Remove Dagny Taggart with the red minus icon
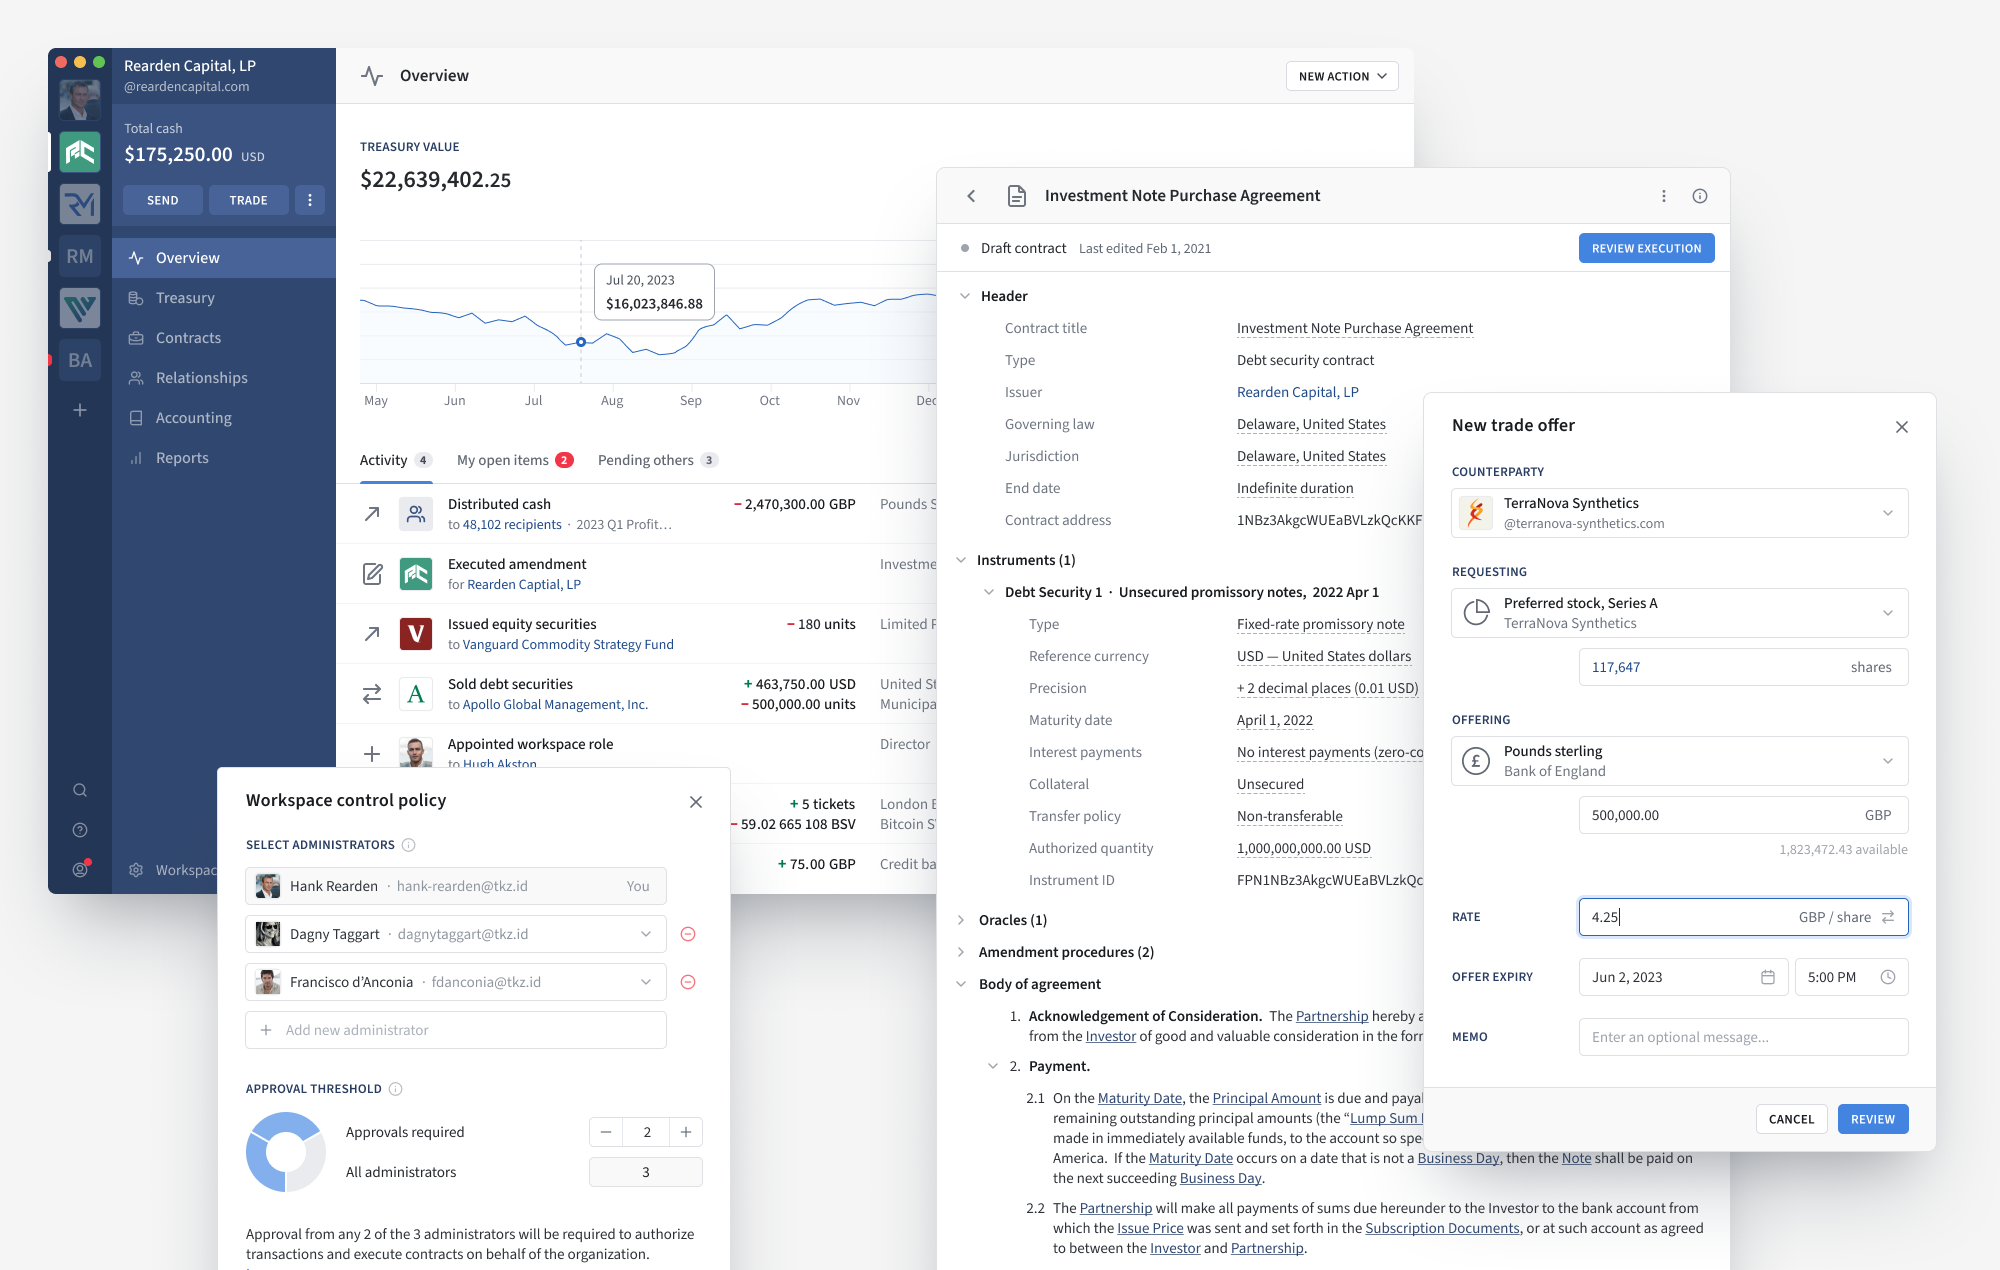 (688, 934)
